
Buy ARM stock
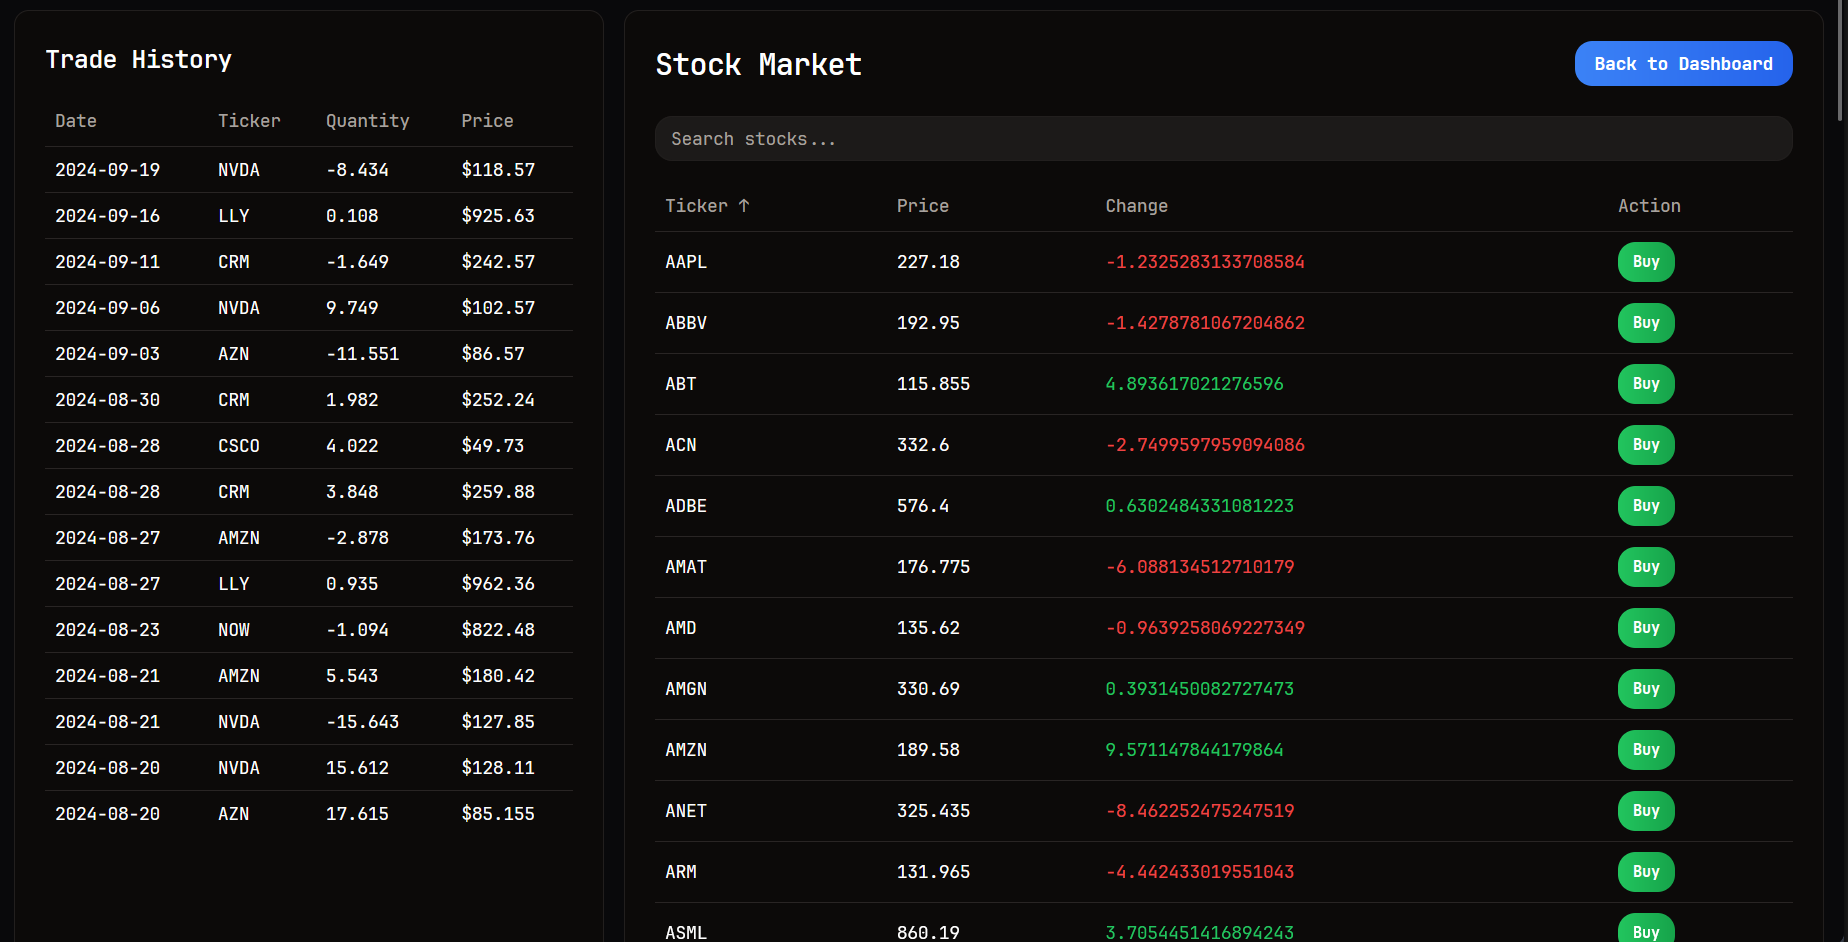1646,872
